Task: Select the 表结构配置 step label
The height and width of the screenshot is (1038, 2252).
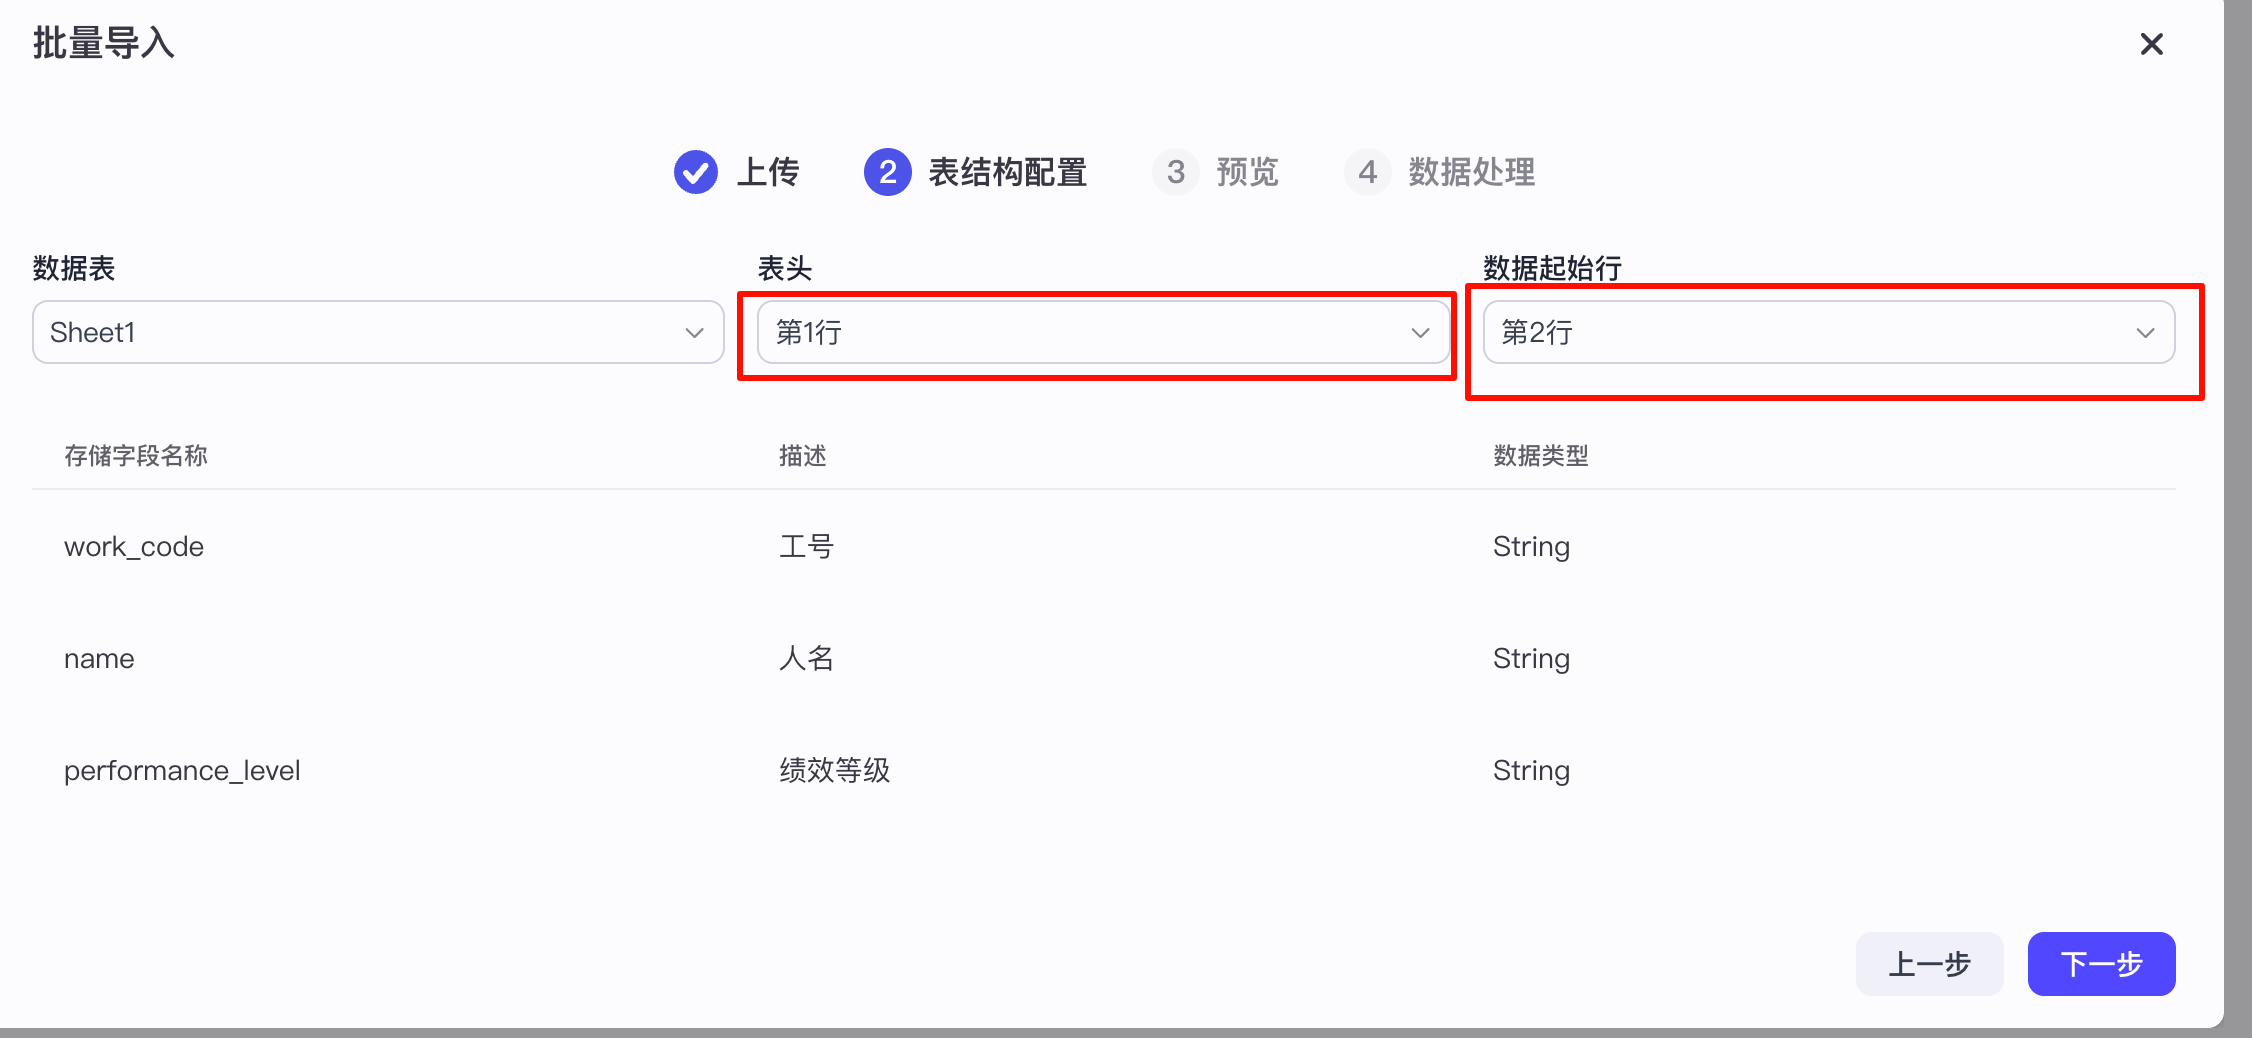Action: (x=1007, y=172)
